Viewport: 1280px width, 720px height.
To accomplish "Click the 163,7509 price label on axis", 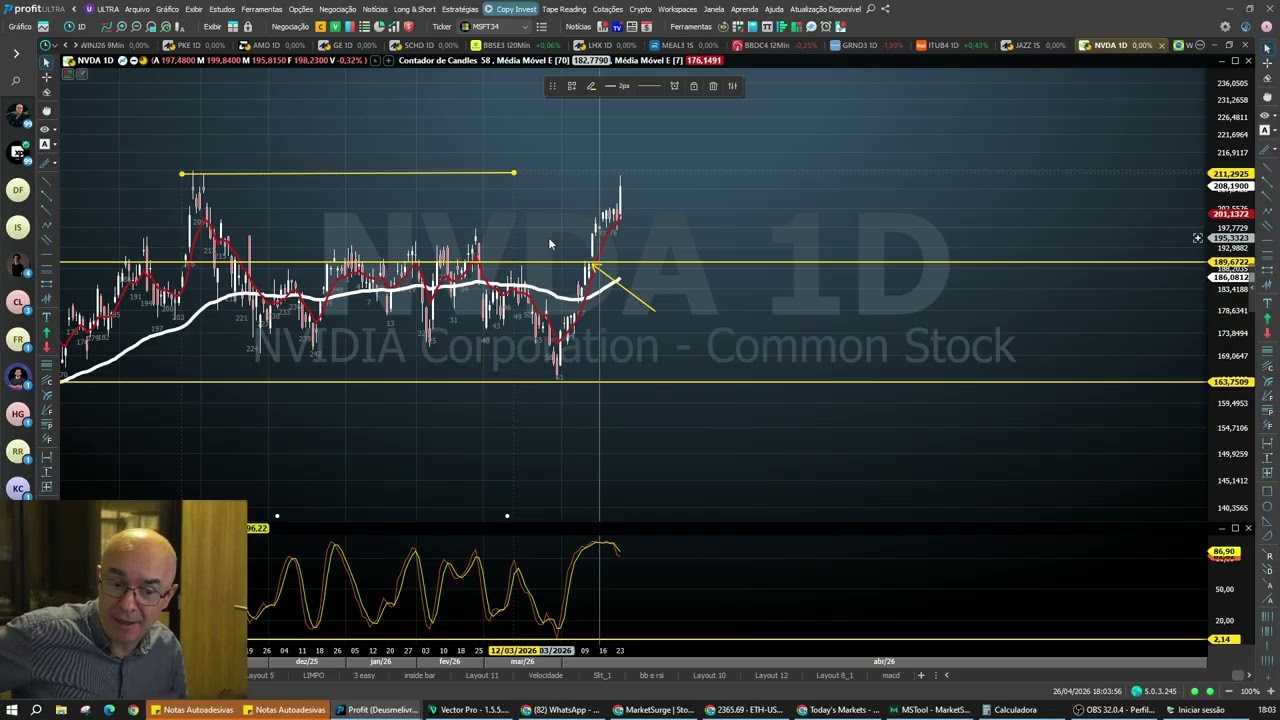I will pos(1231,382).
